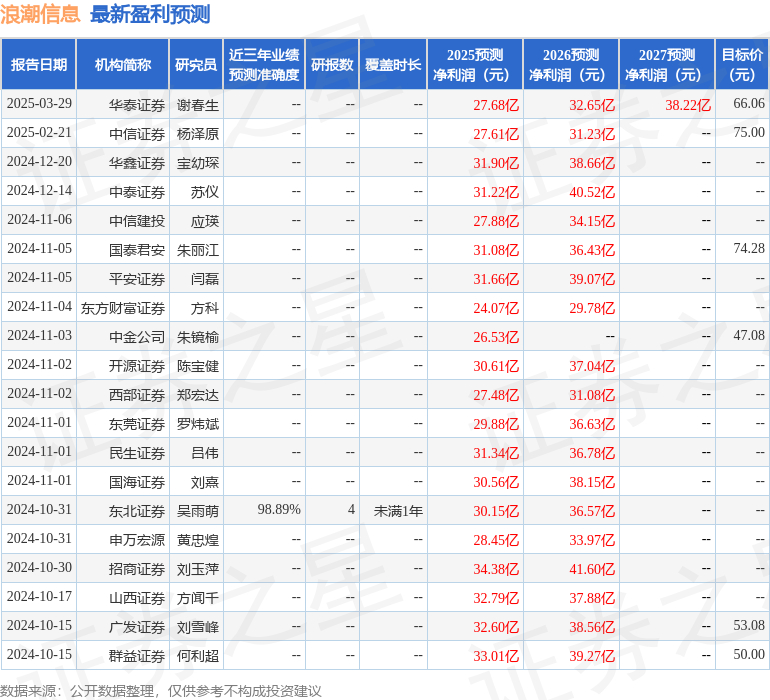Click the 浪潮信息 title text

pyautogui.click(x=40, y=14)
